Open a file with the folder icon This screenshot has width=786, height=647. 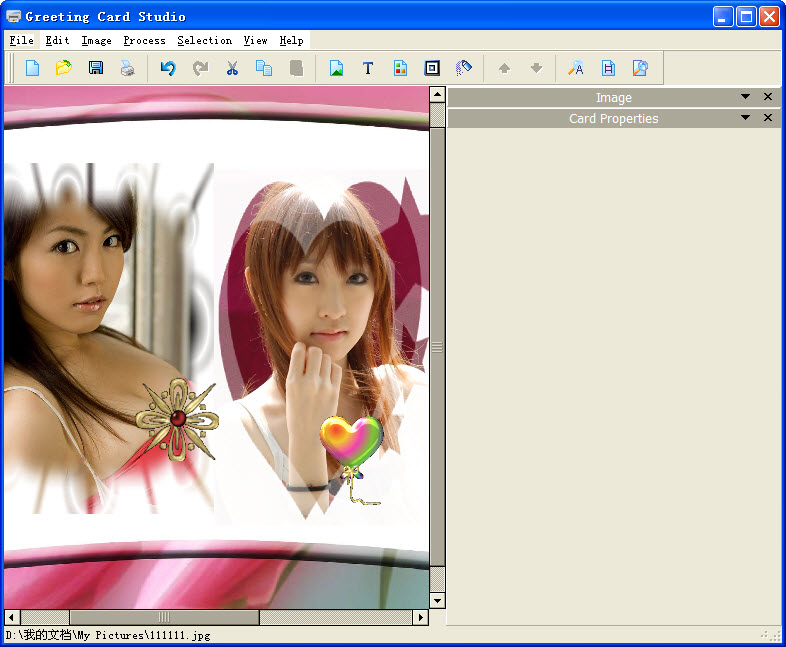point(64,68)
